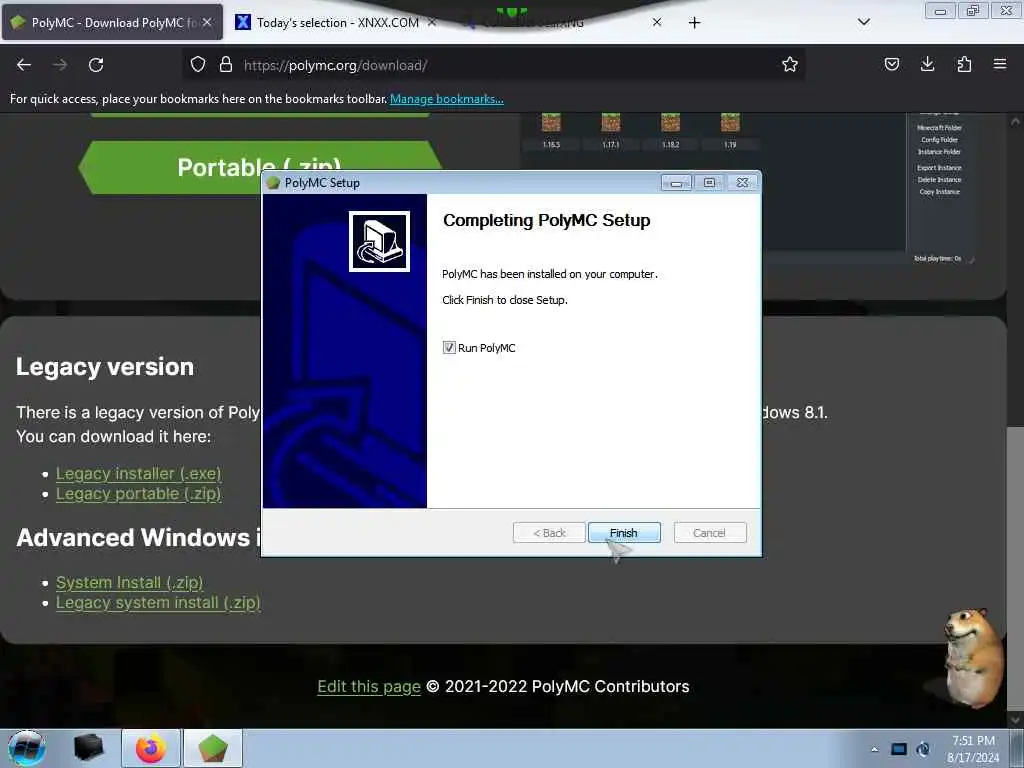Screen dimensions: 1024x768
Task: Click the 1.17.1 instance icon in preview image
Action: 611,122
